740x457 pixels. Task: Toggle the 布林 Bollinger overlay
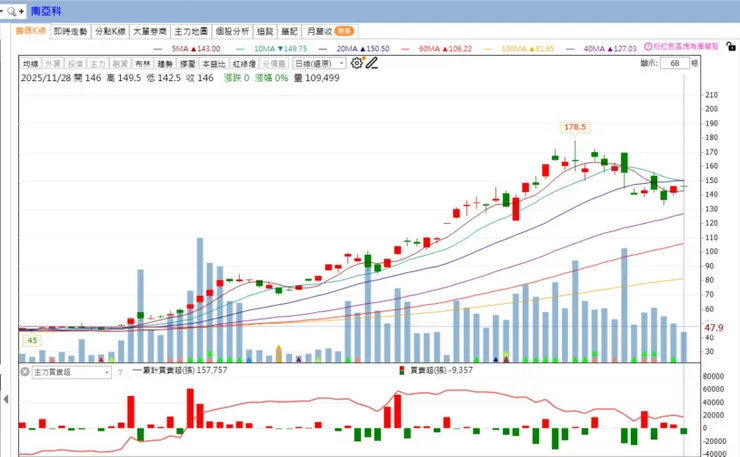coord(143,63)
